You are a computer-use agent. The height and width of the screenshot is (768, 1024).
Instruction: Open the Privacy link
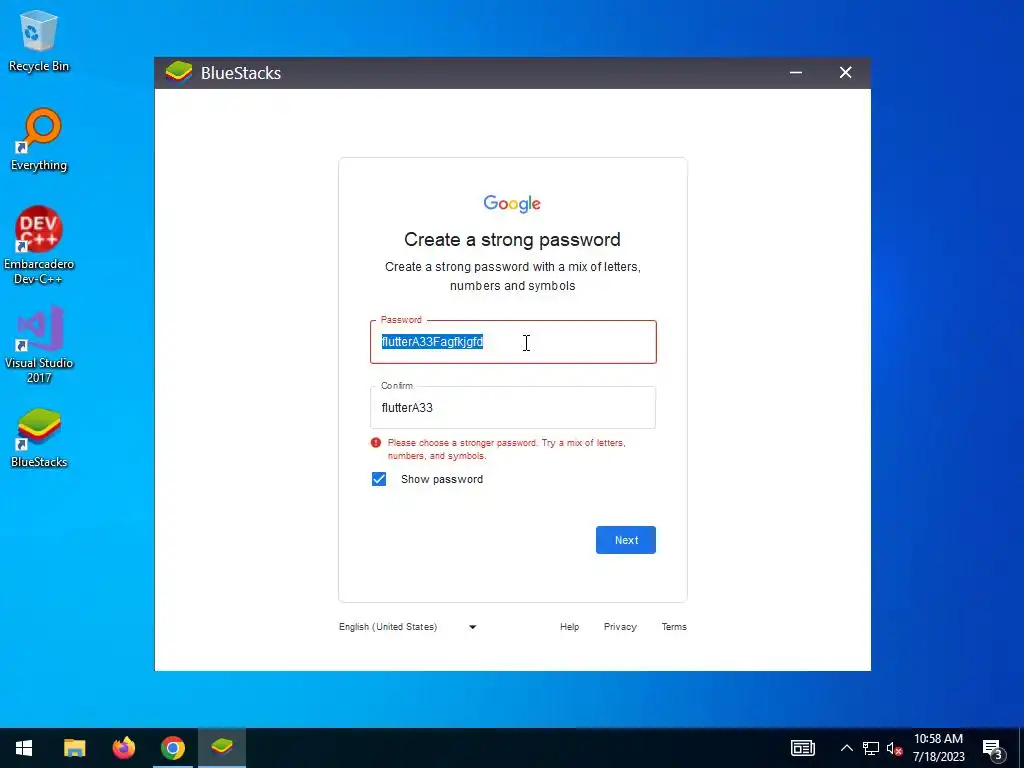[x=620, y=627]
